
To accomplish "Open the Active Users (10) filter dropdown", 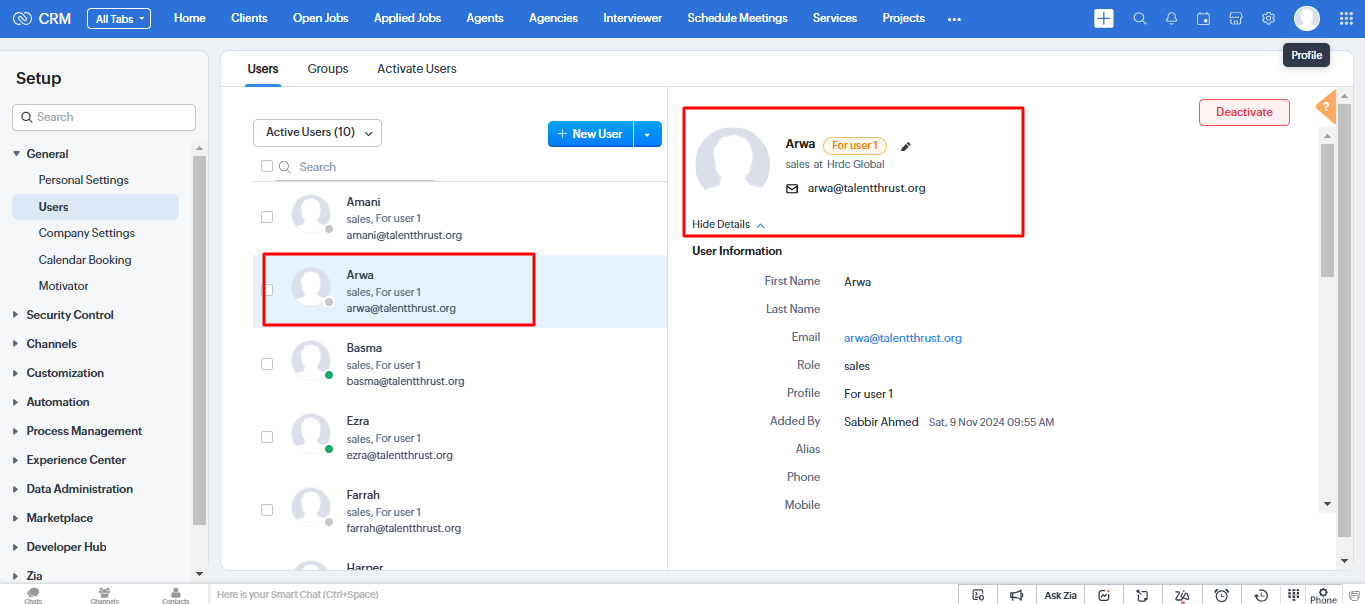I will click(317, 133).
